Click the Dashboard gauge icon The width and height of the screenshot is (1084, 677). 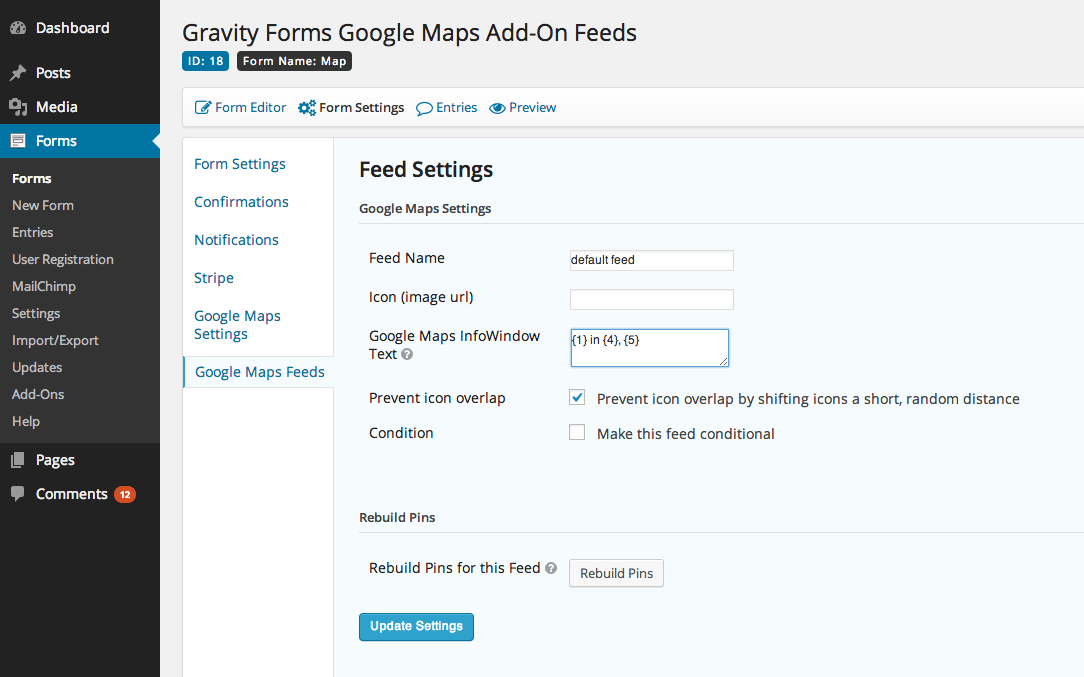click(x=18, y=28)
